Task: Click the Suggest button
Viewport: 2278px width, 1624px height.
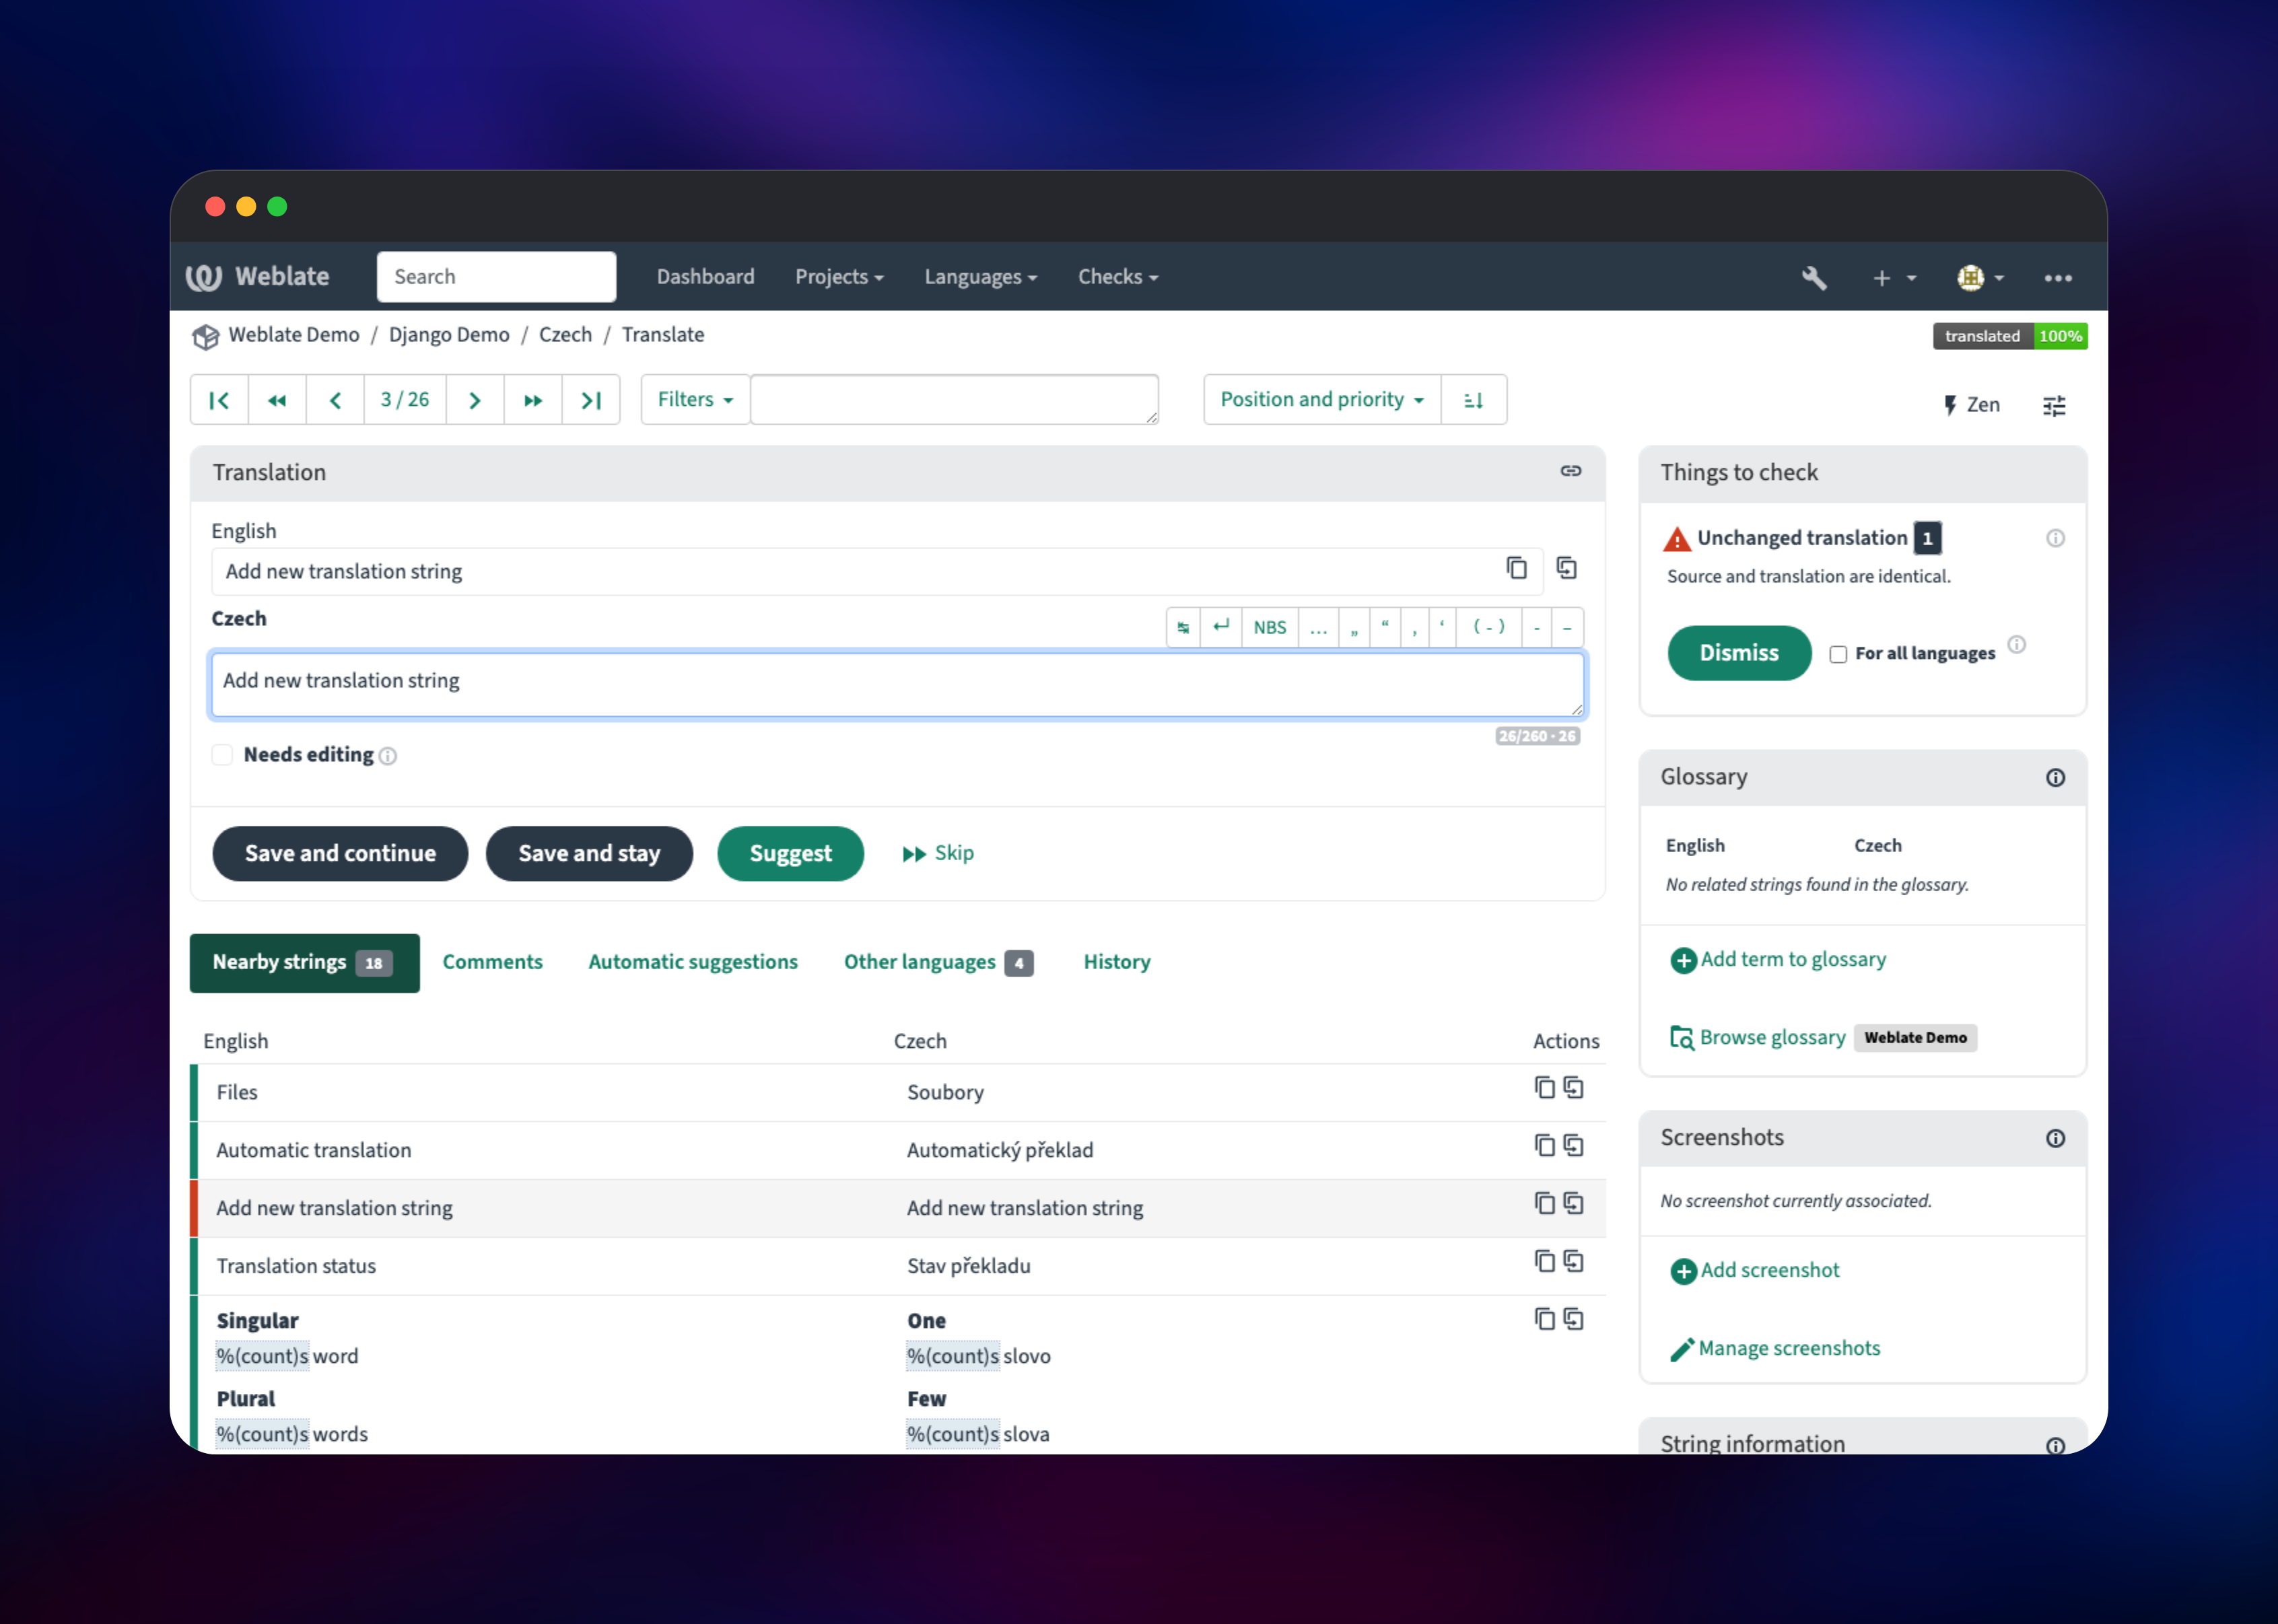Action: [x=790, y=853]
